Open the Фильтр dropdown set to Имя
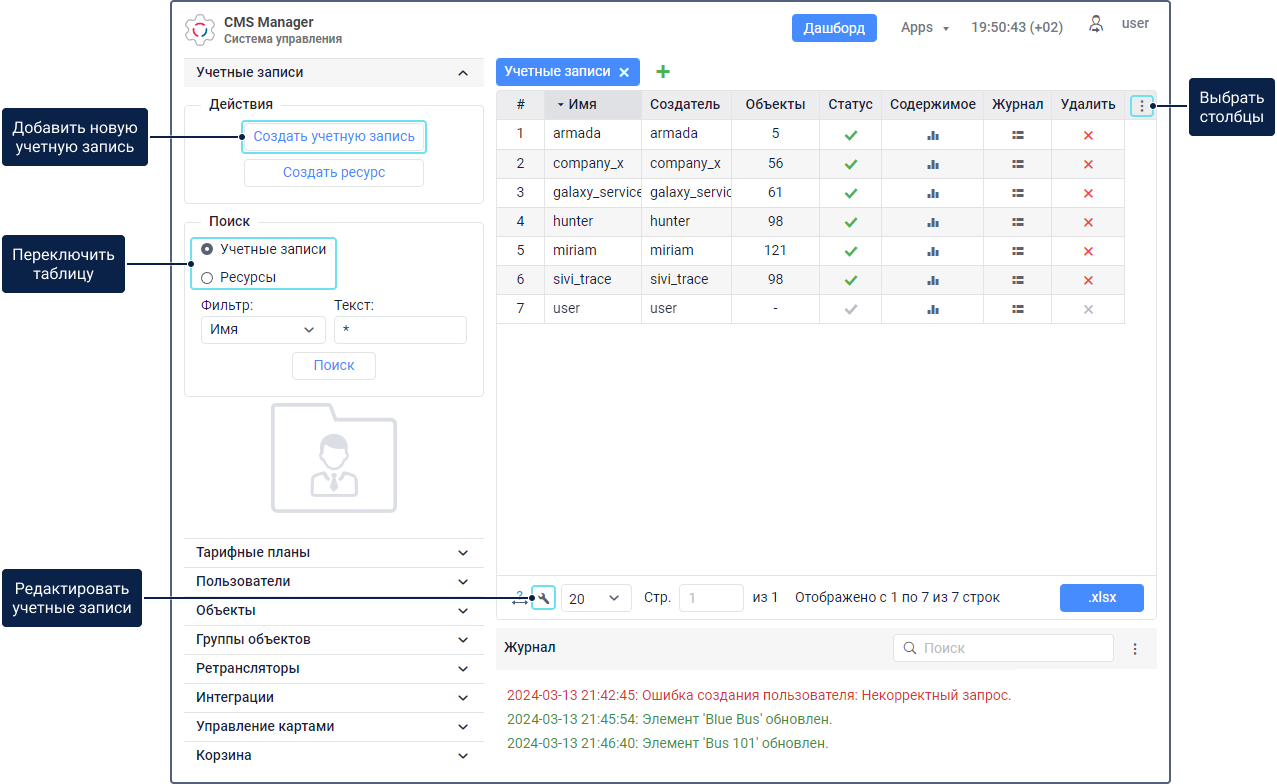This screenshot has width=1277, height=784. tap(262, 329)
